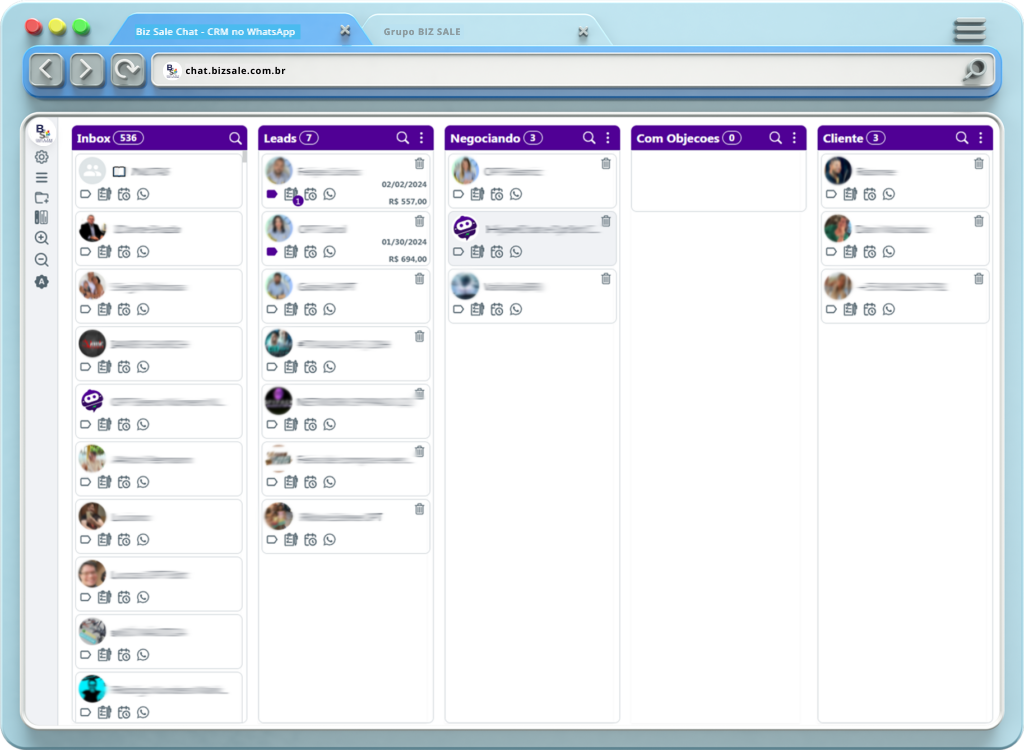
Task: Open the kanban columns icon in sidebar
Action: (41, 217)
